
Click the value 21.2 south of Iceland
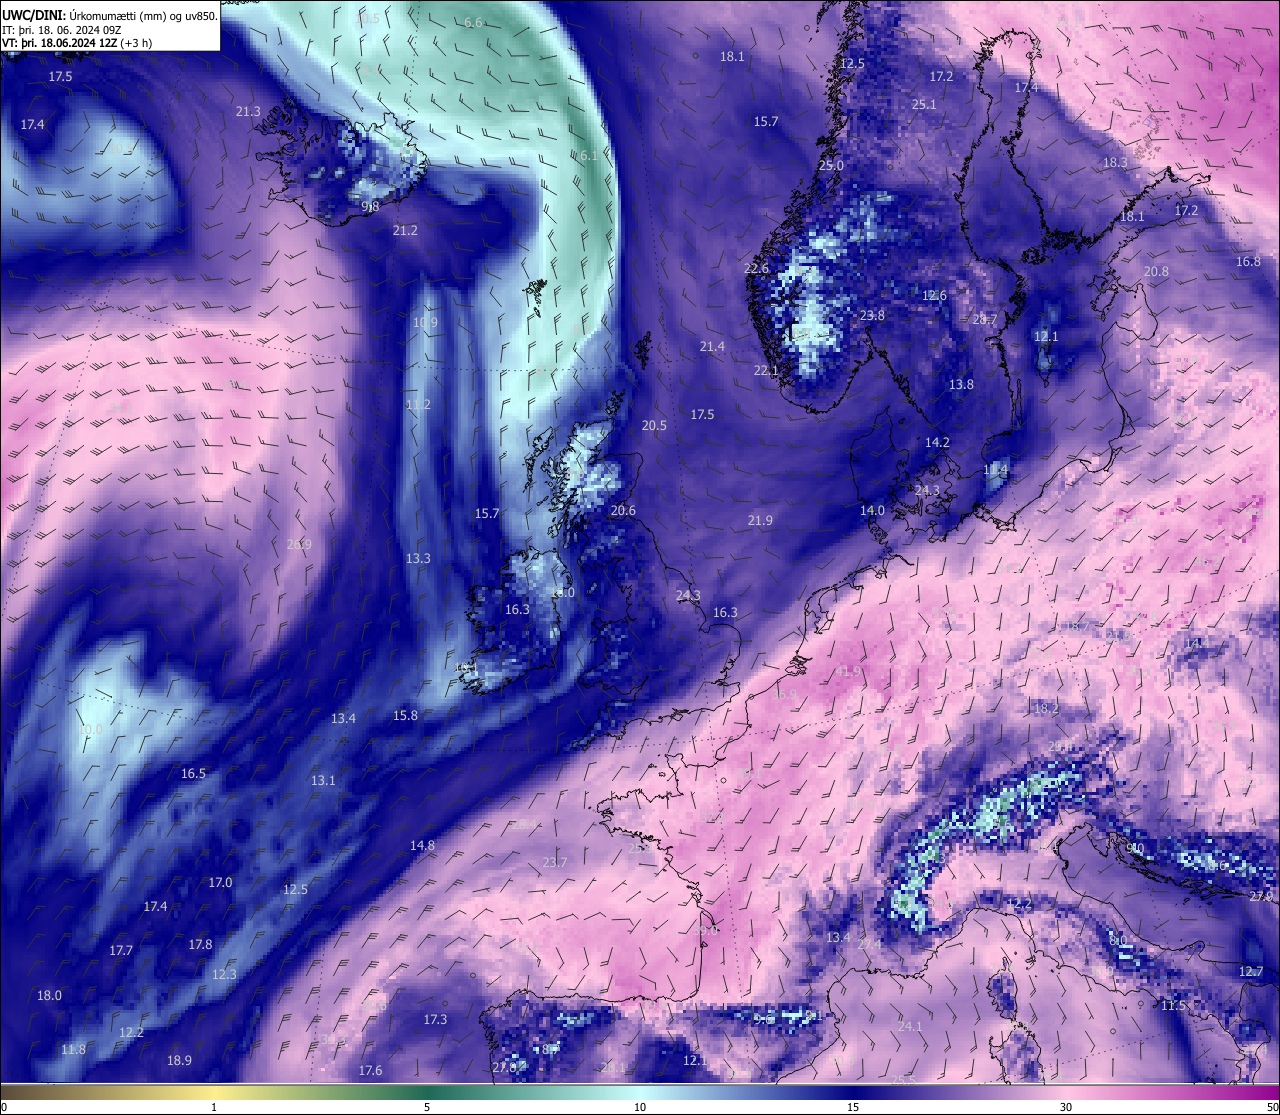[405, 230]
